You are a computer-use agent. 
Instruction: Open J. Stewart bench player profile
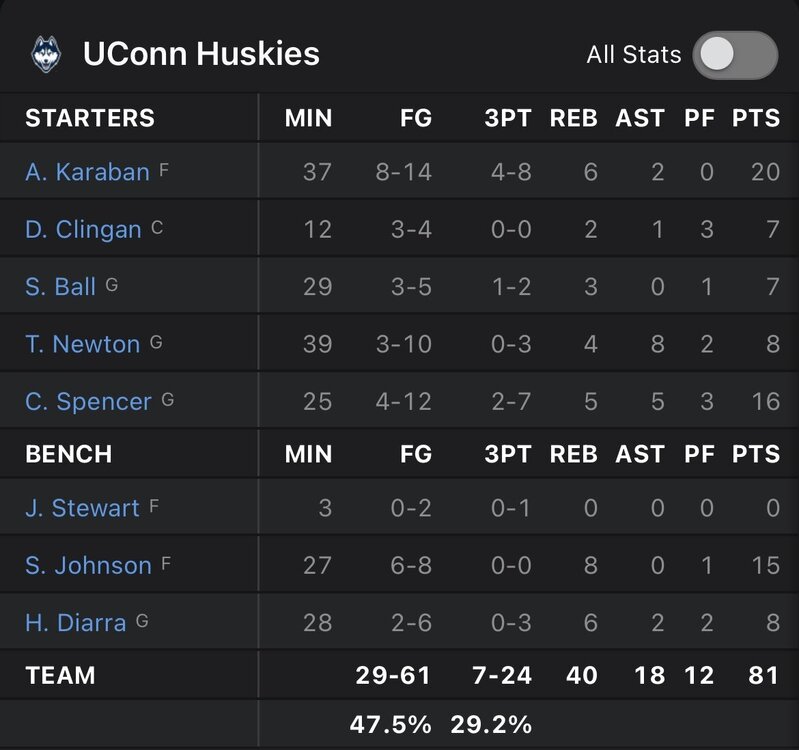[82, 508]
